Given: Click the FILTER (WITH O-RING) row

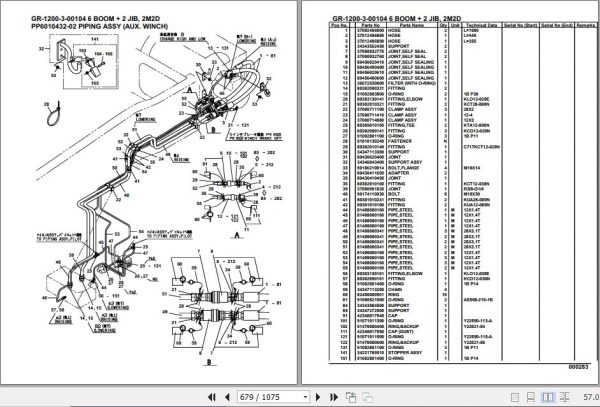Looking at the screenshot, I should point(463,83).
